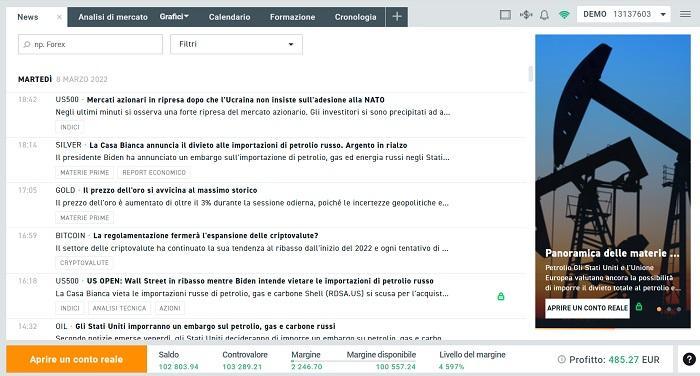Open the Filtri dropdown

(236, 44)
